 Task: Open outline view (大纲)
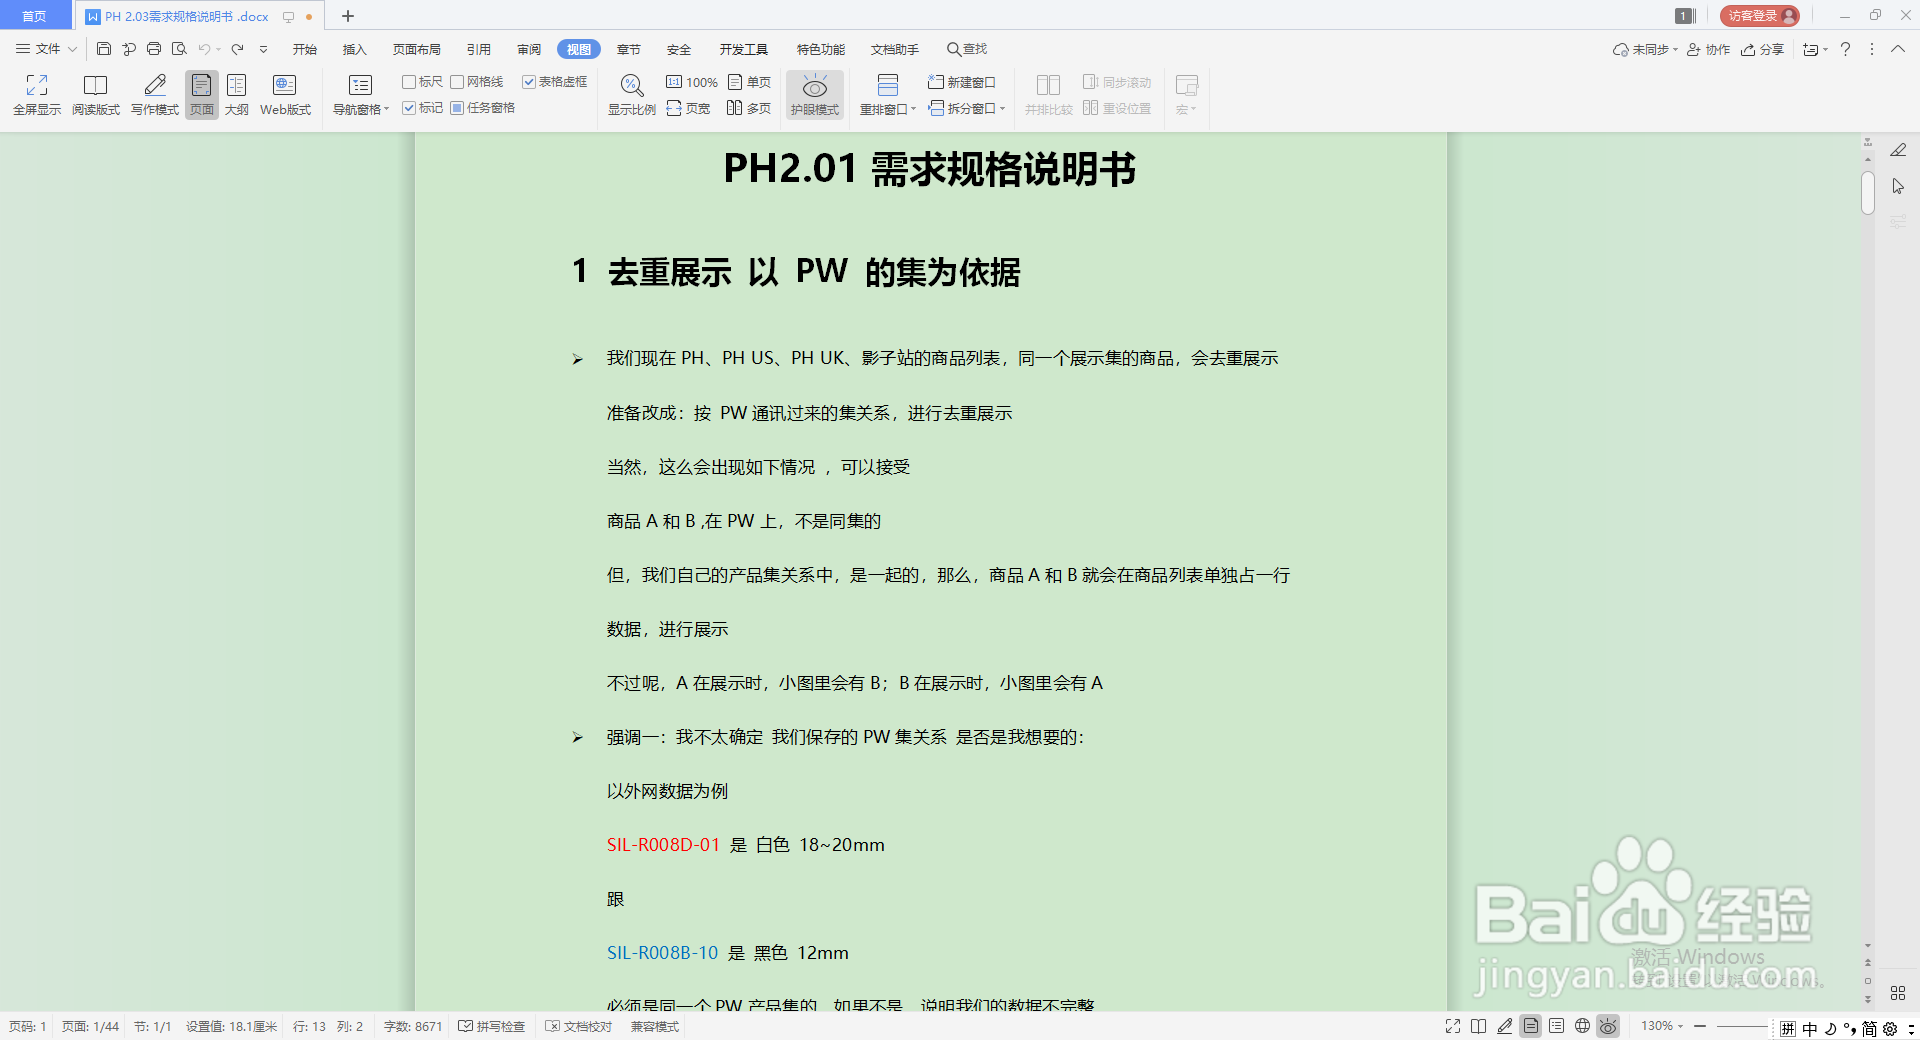(236, 94)
